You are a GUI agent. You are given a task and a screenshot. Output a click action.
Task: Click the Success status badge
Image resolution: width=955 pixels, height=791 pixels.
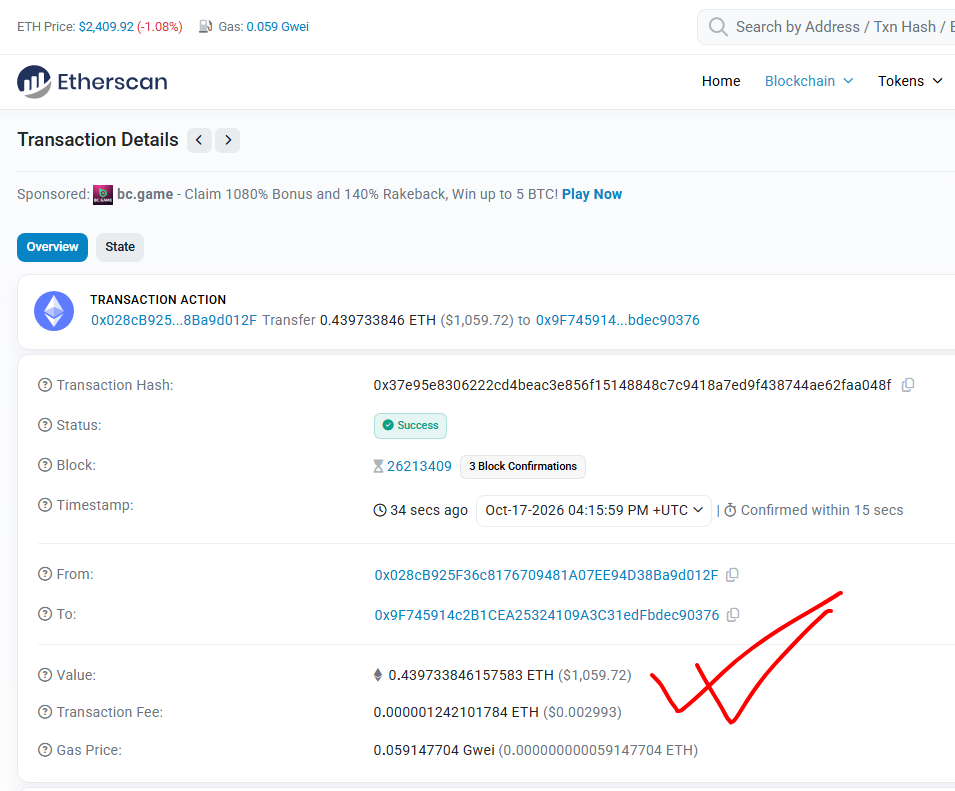point(411,426)
